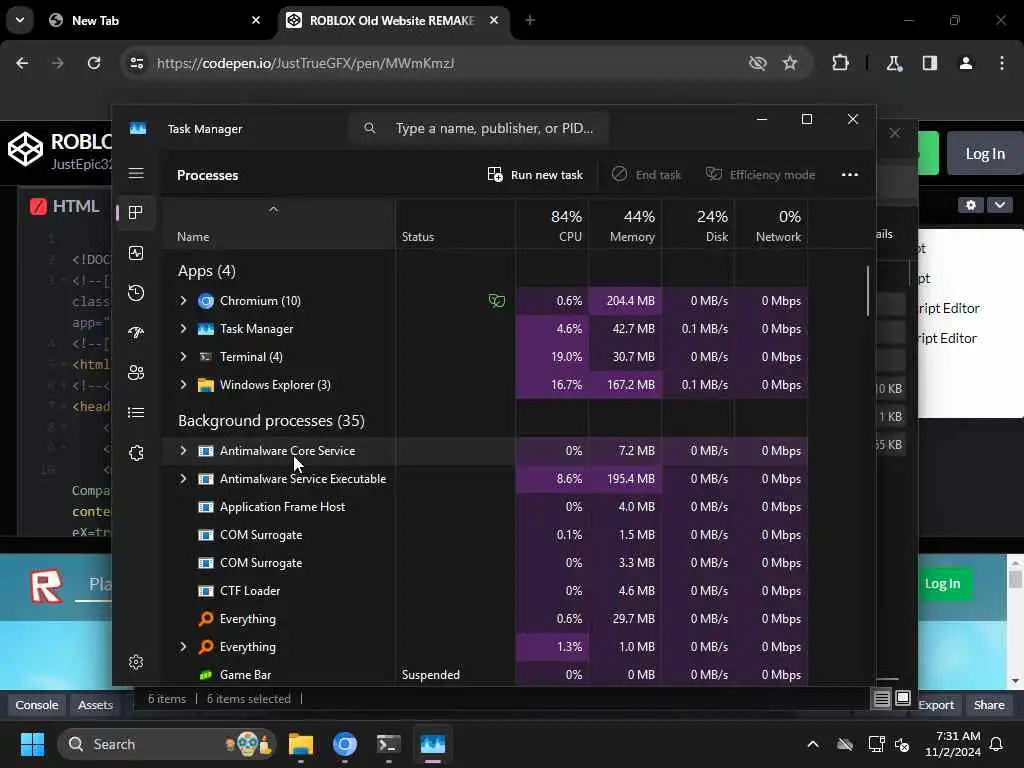Open the browser tab search dropdown
Image resolution: width=1024 pixels, height=768 pixels.
(20, 20)
